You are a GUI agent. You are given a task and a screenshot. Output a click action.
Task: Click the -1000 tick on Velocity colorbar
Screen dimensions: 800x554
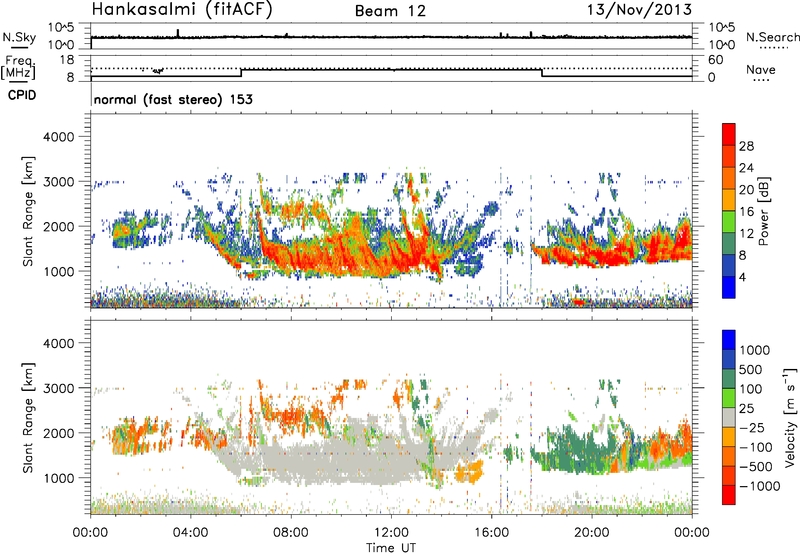pyautogui.click(x=759, y=486)
